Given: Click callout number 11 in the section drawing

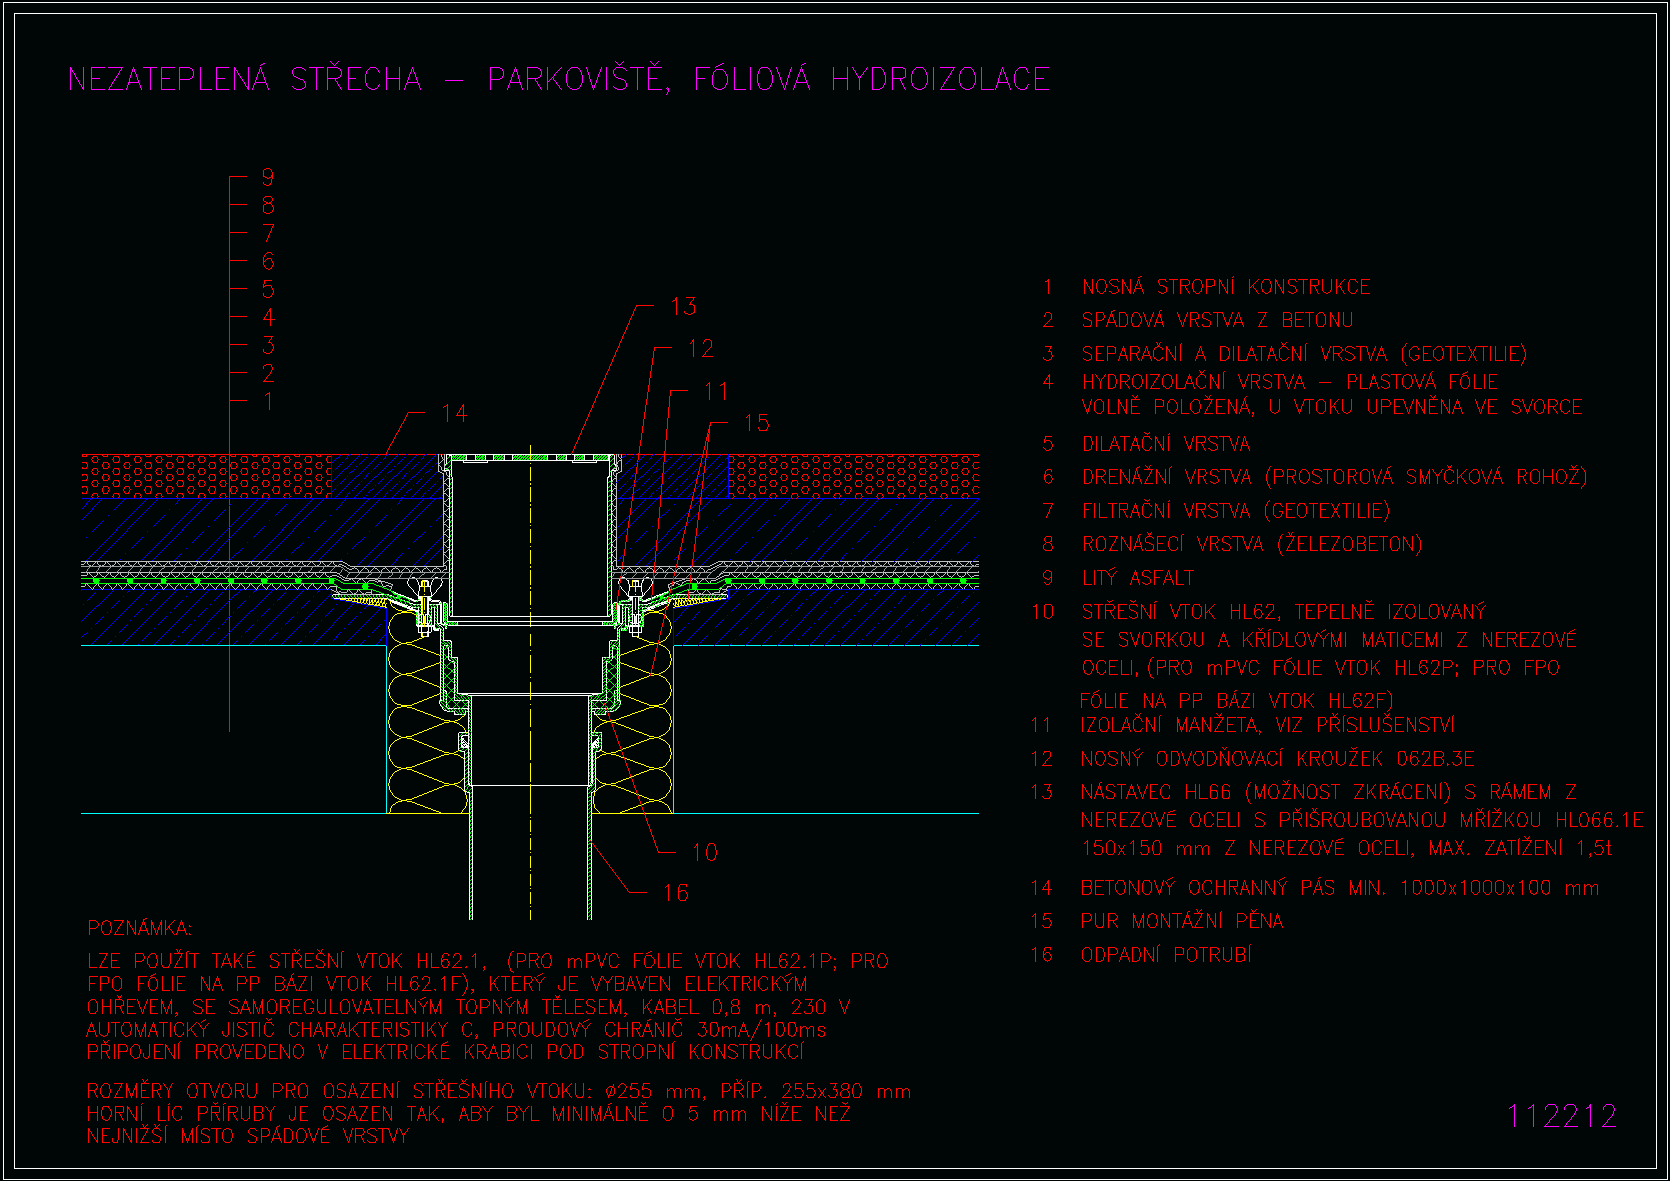Looking at the screenshot, I should (x=717, y=391).
